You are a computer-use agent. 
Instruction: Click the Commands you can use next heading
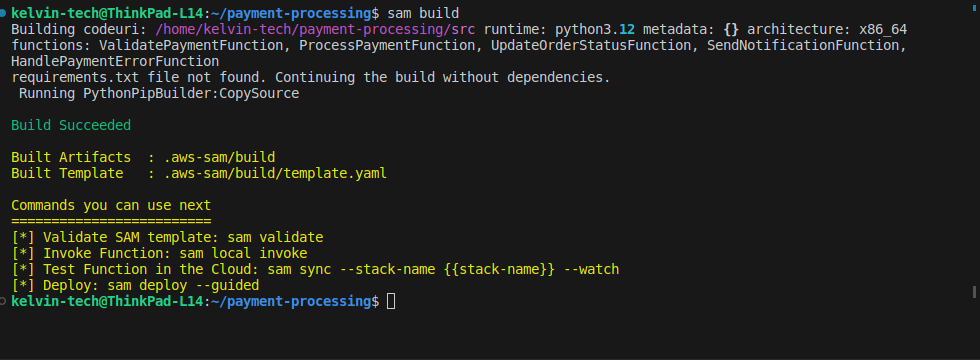[x=111, y=206]
